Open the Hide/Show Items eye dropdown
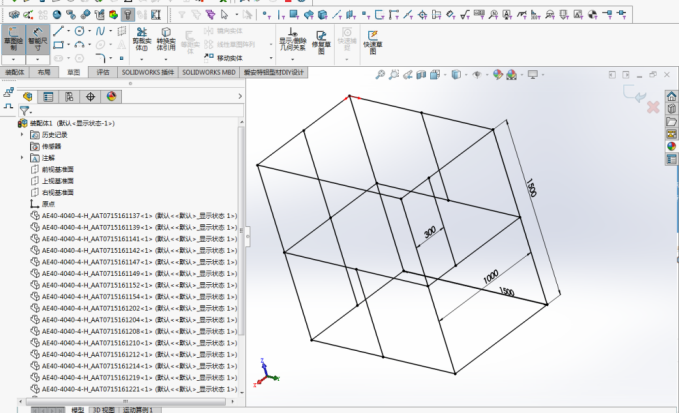The height and width of the screenshot is (413, 679). pyautogui.click(x=476, y=75)
